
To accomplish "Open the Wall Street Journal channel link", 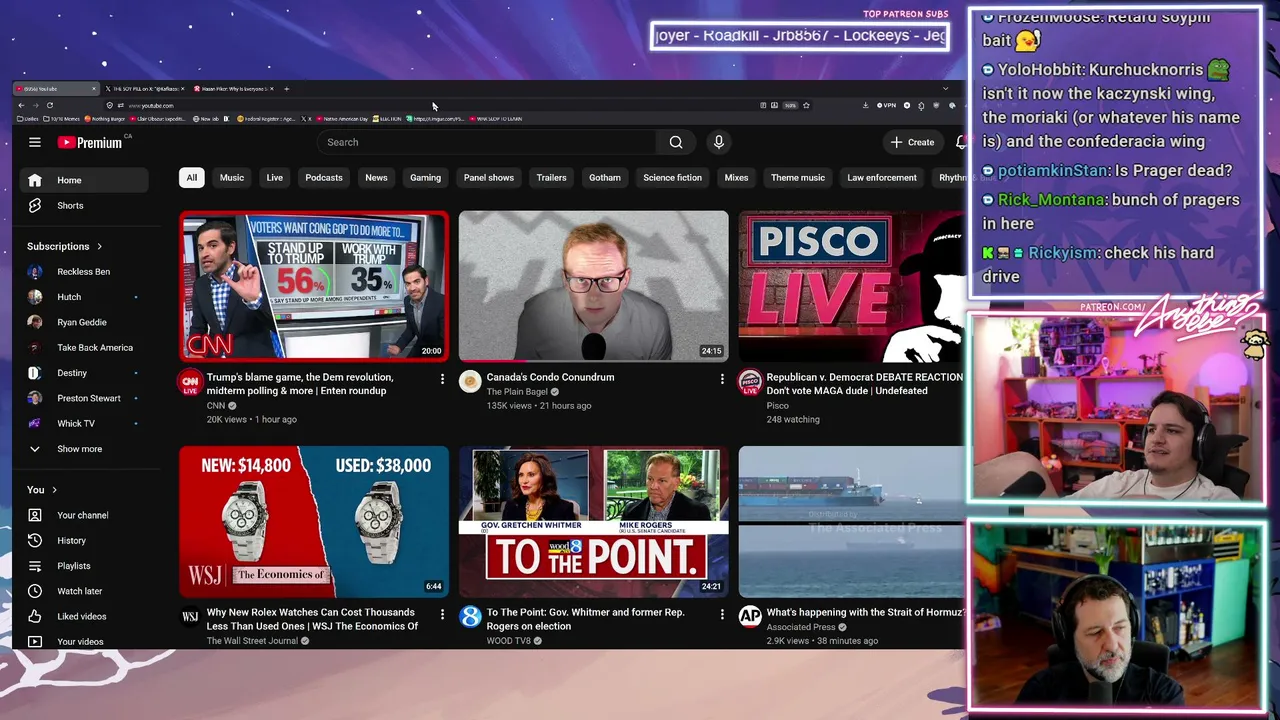I will 252,641.
